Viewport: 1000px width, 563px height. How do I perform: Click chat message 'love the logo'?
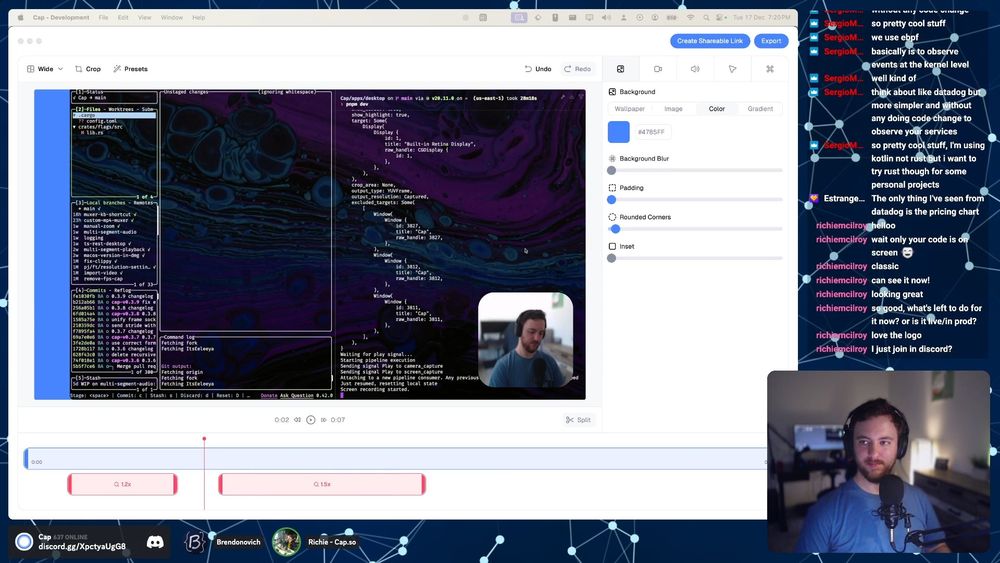click(896, 335)
